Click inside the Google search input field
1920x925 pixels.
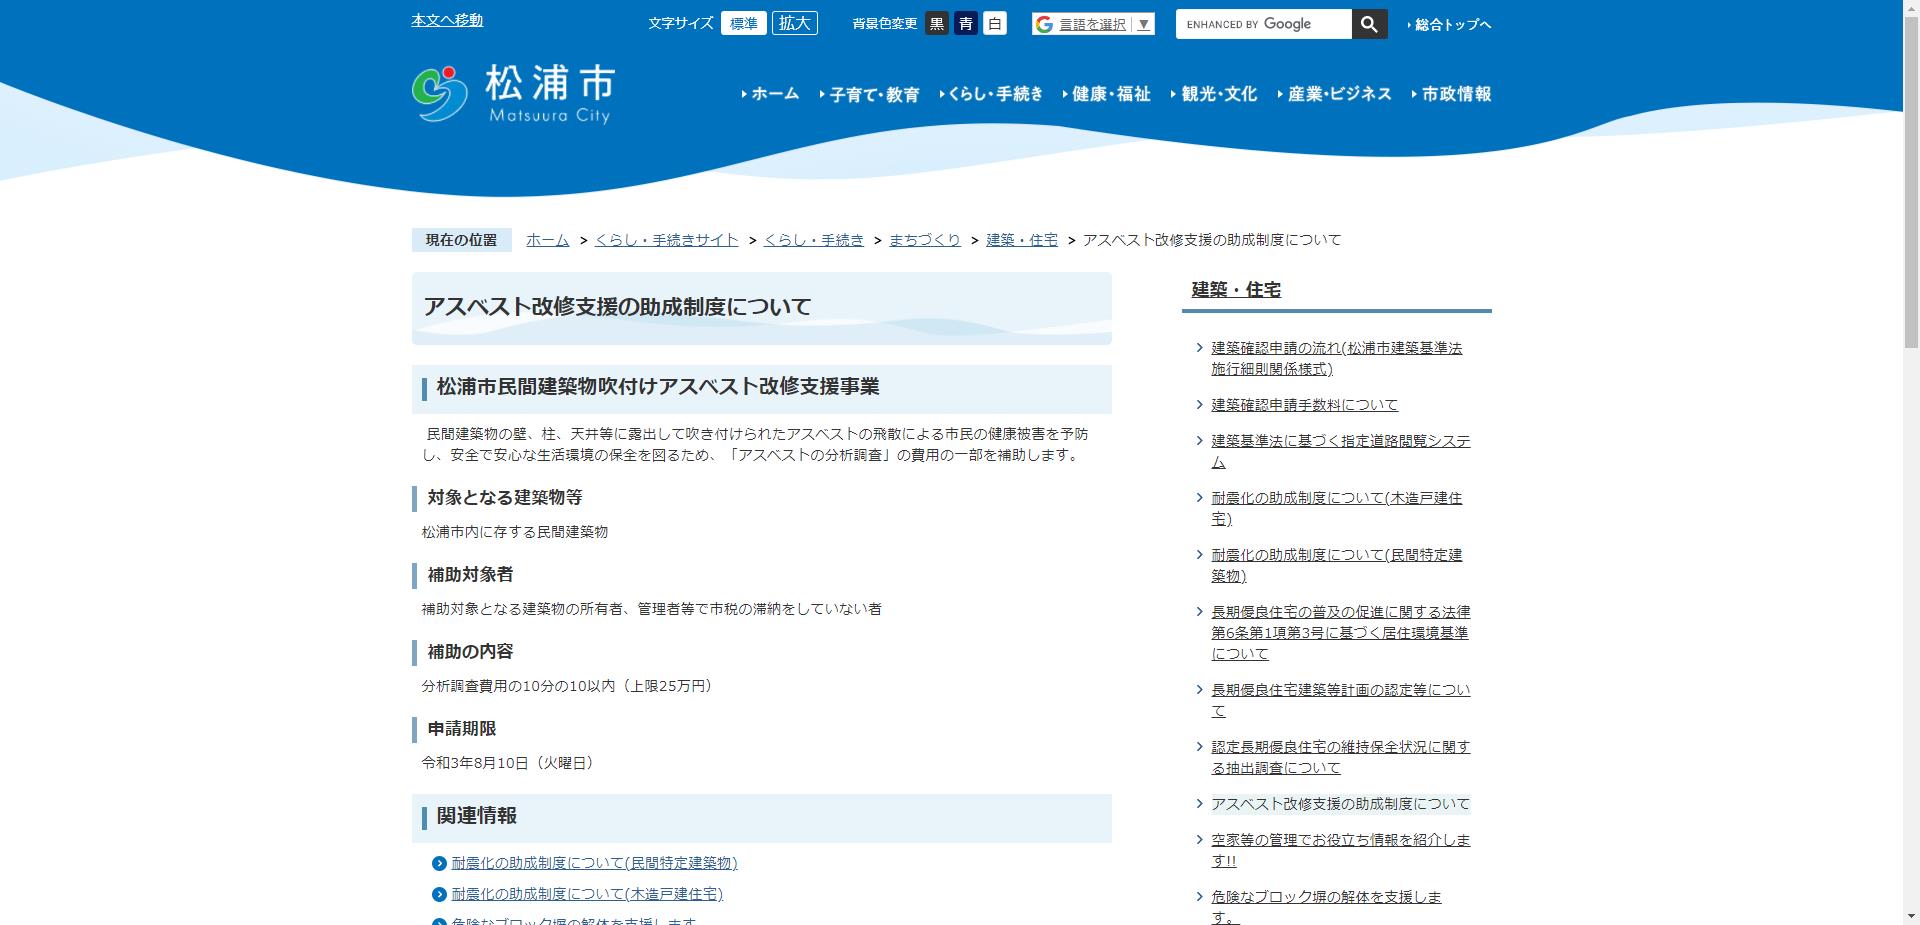pos(1270,23)
